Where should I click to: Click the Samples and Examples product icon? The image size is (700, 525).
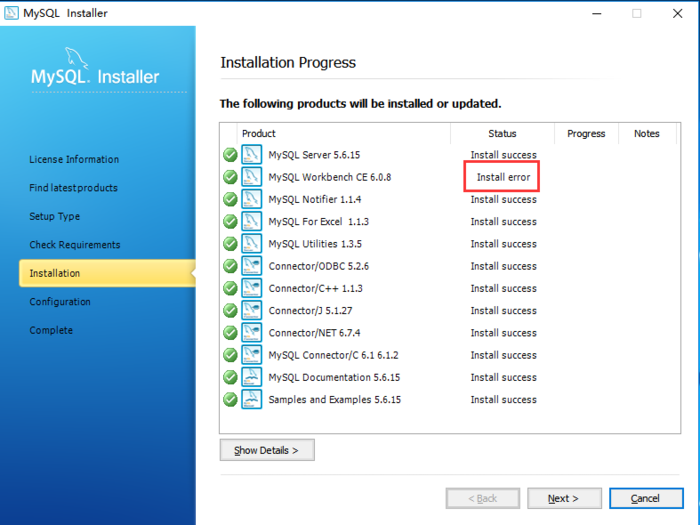tap(251, 399)
